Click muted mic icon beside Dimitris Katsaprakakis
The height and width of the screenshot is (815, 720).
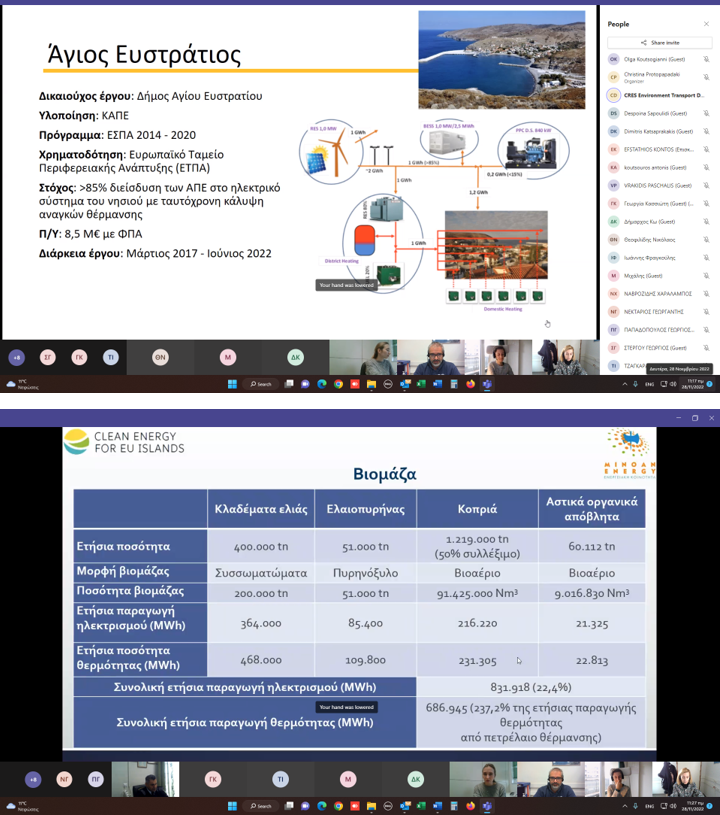coord(706,132)
